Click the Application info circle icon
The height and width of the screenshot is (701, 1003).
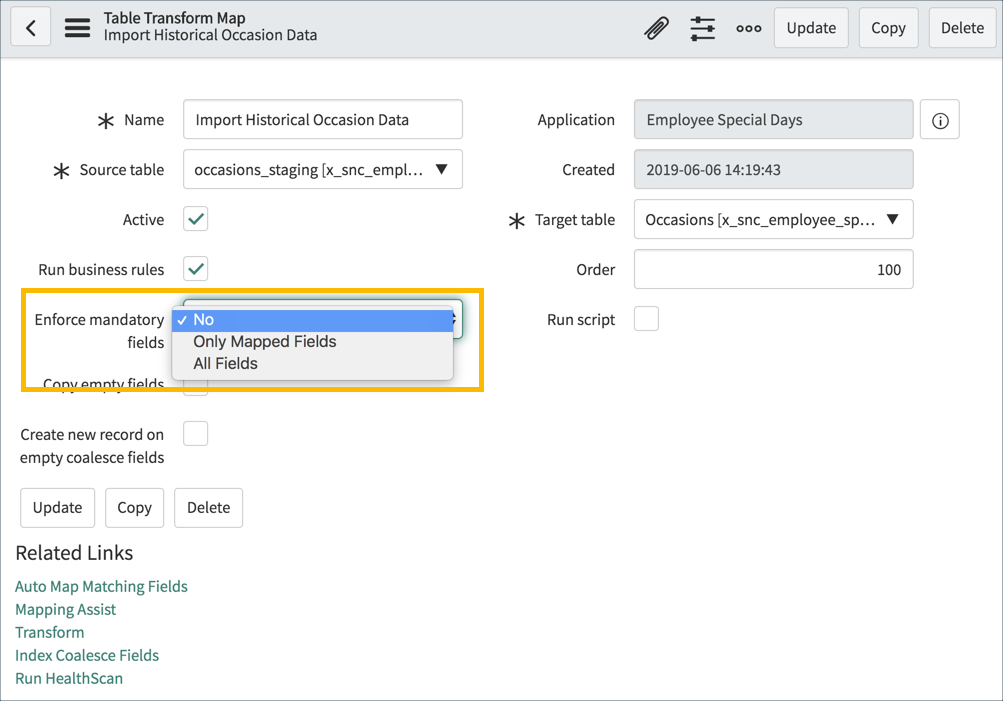click(x=938, y=119)
